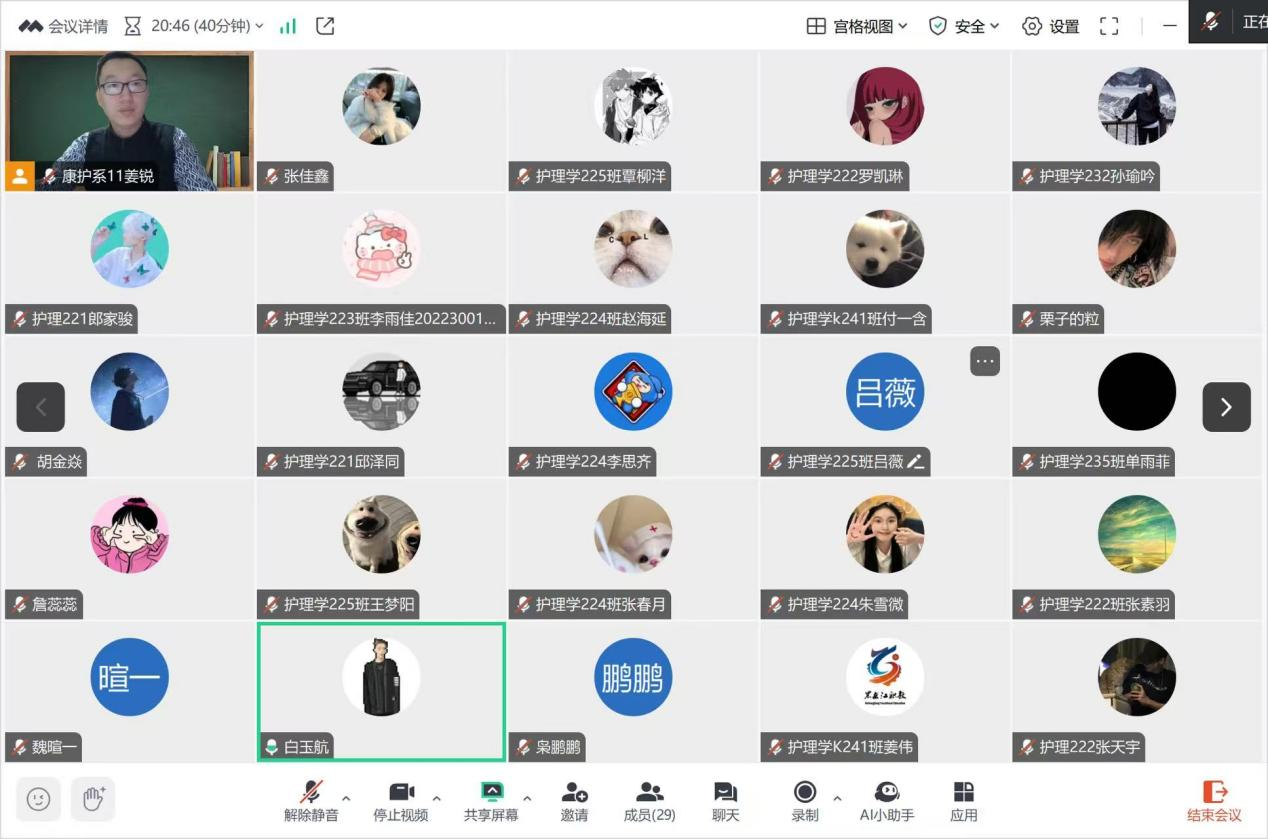Go to next page of participants
Image resolution: width=1268 pixels, height=839 pixels.
[1226, 407]
